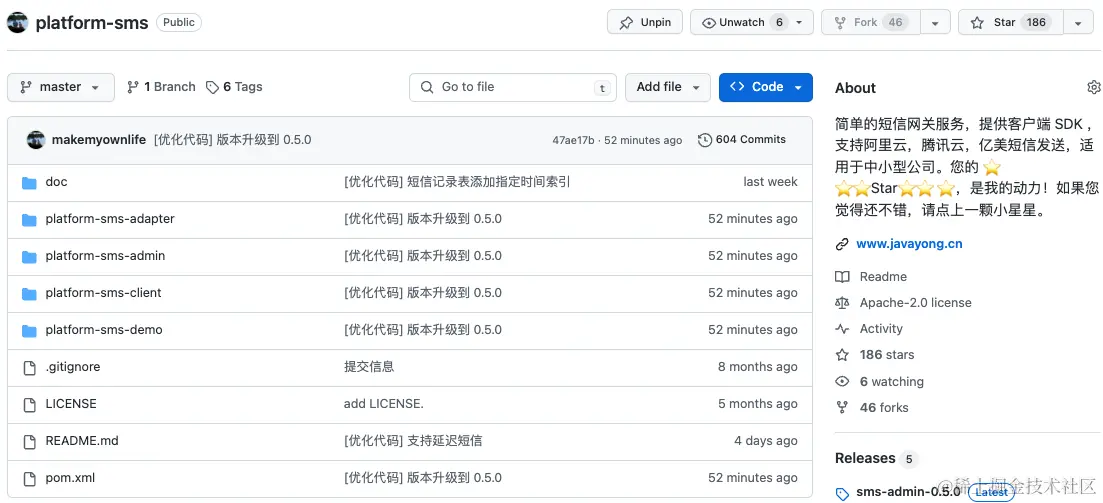Open the Unwatch notifications dropdown

tap(752, 23)
